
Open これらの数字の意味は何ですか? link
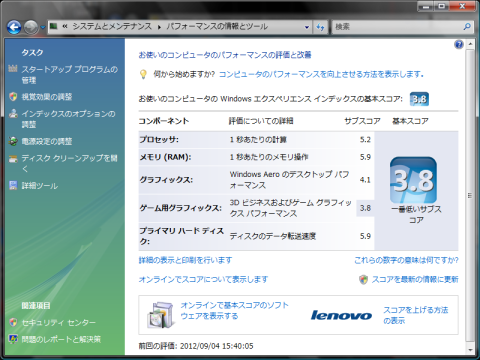coord(406,260)
